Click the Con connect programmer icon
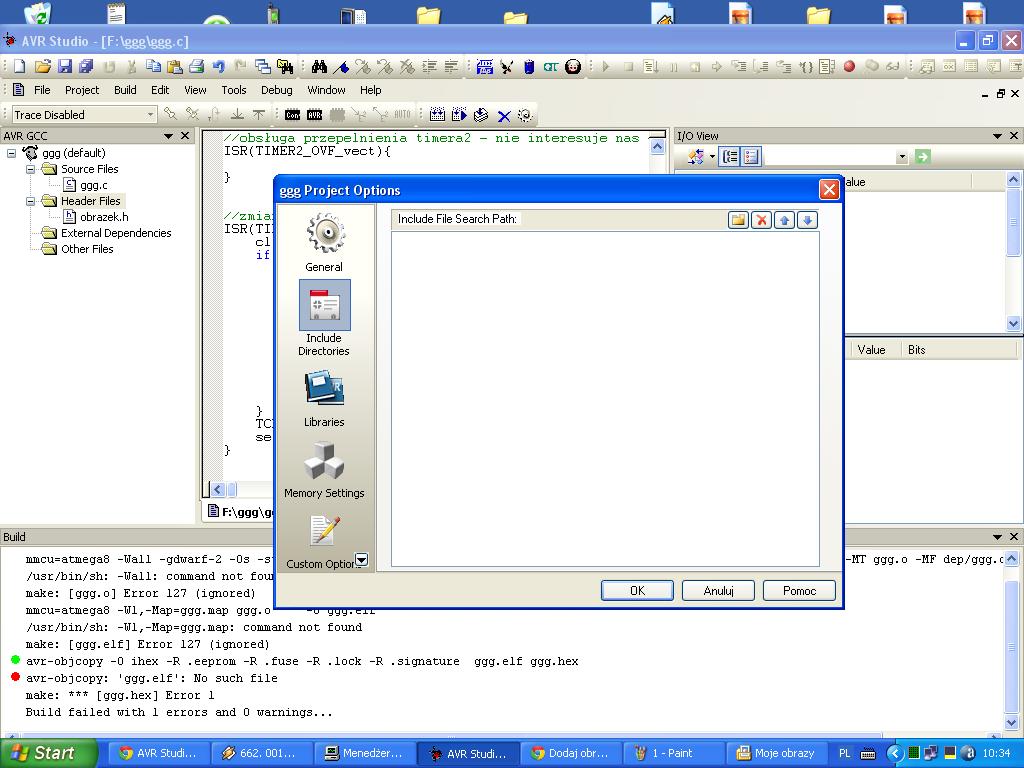 [293, 115]
